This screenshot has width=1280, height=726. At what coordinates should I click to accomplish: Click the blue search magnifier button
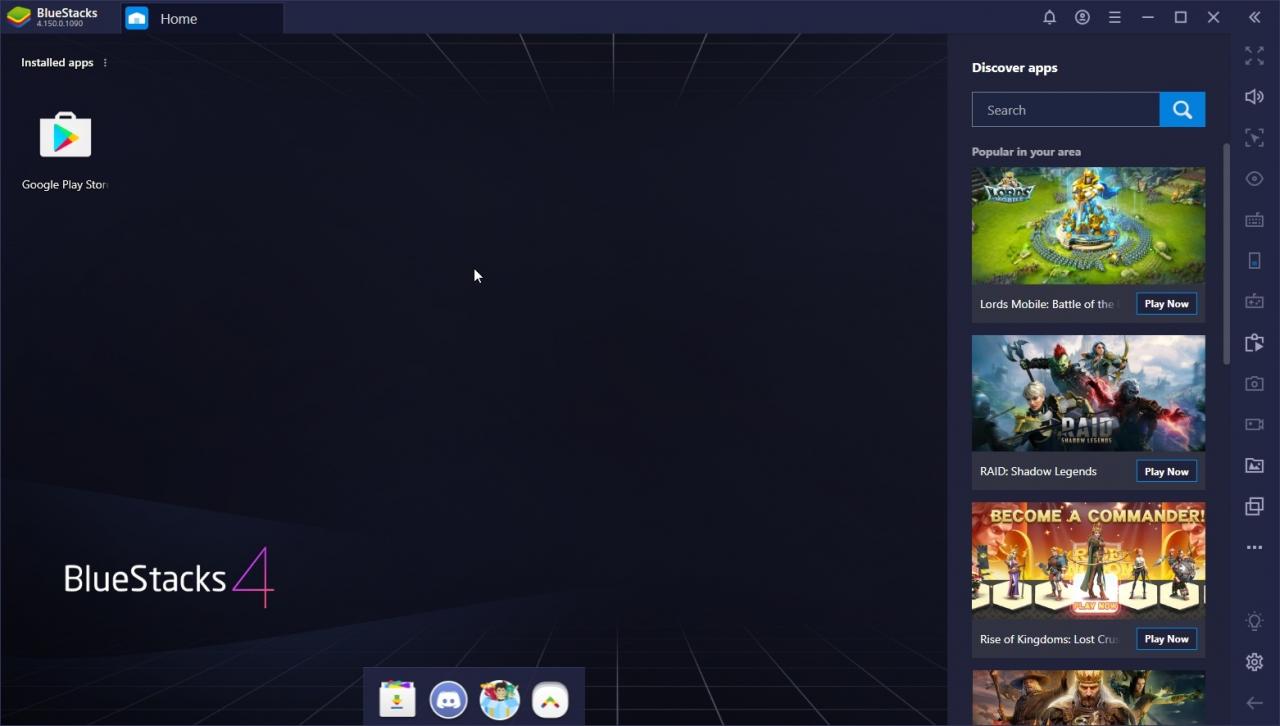click(x=1182, y=110)
